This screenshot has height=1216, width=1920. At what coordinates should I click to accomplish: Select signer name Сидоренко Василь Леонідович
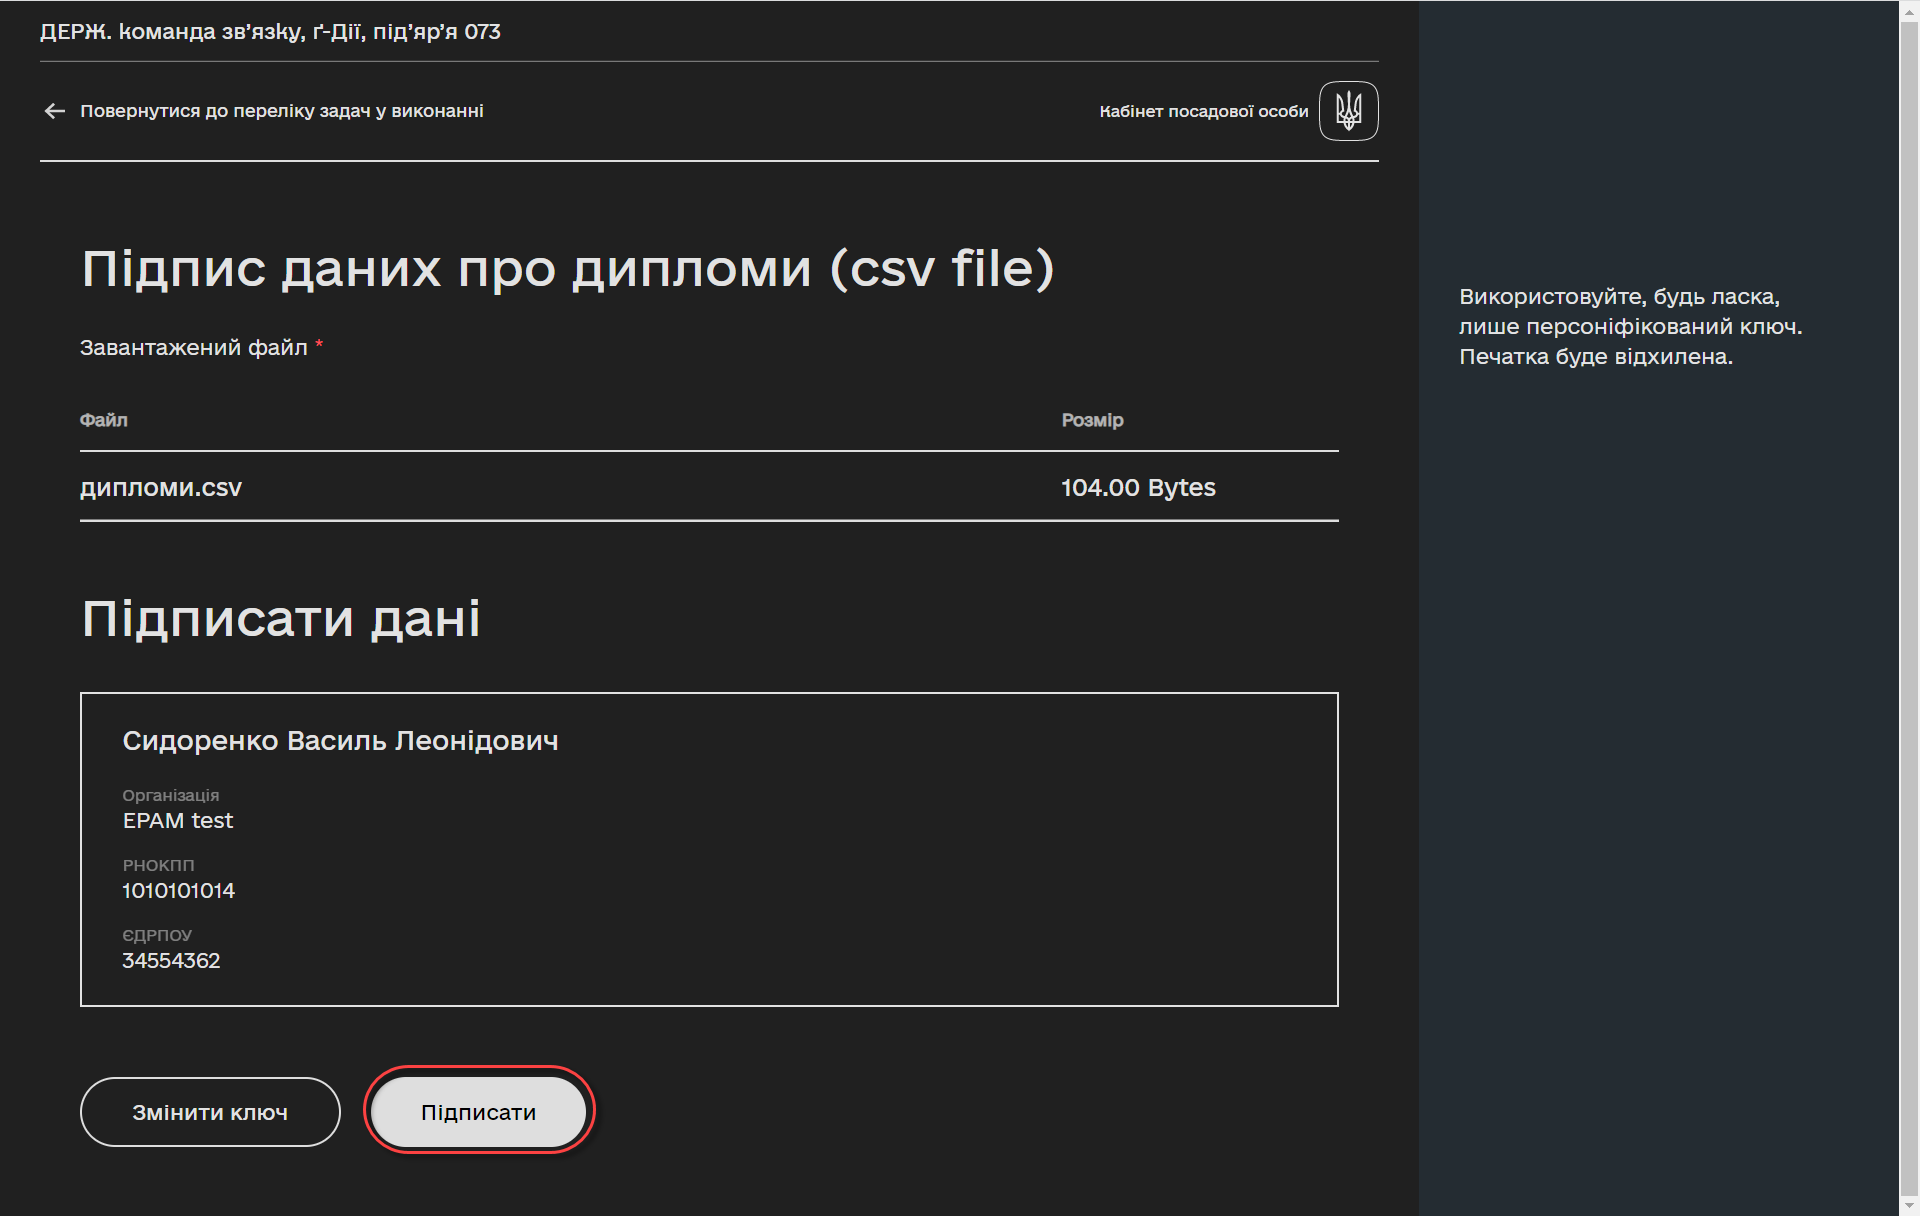(x=340, y=741)
